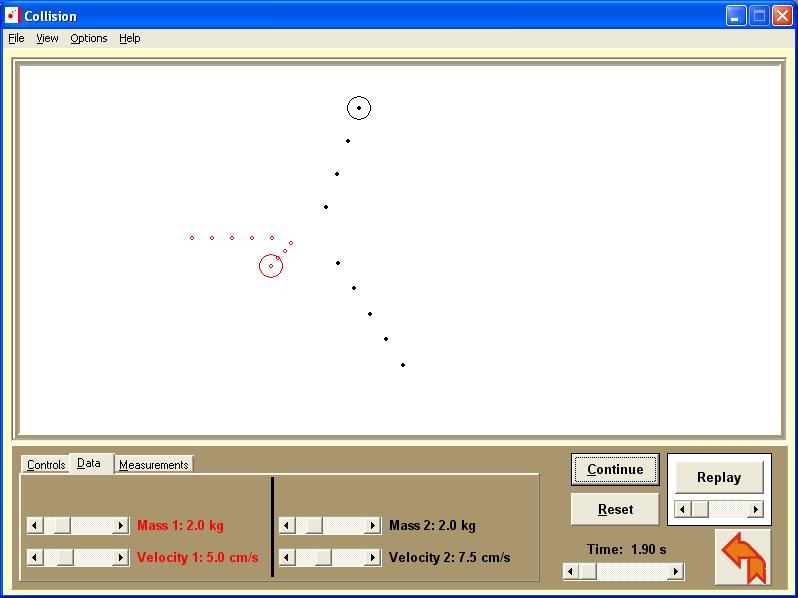
Task: Increase Mass 2 with right arrow
Action: [x=373, y=525]
